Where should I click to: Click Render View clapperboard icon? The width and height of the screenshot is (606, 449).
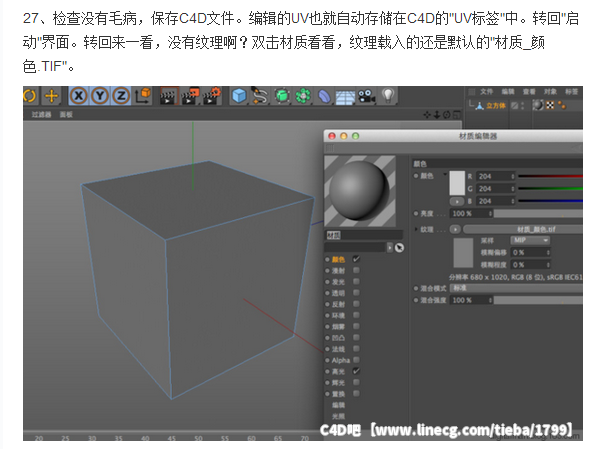pyautogui.click(x=169, y=96)
